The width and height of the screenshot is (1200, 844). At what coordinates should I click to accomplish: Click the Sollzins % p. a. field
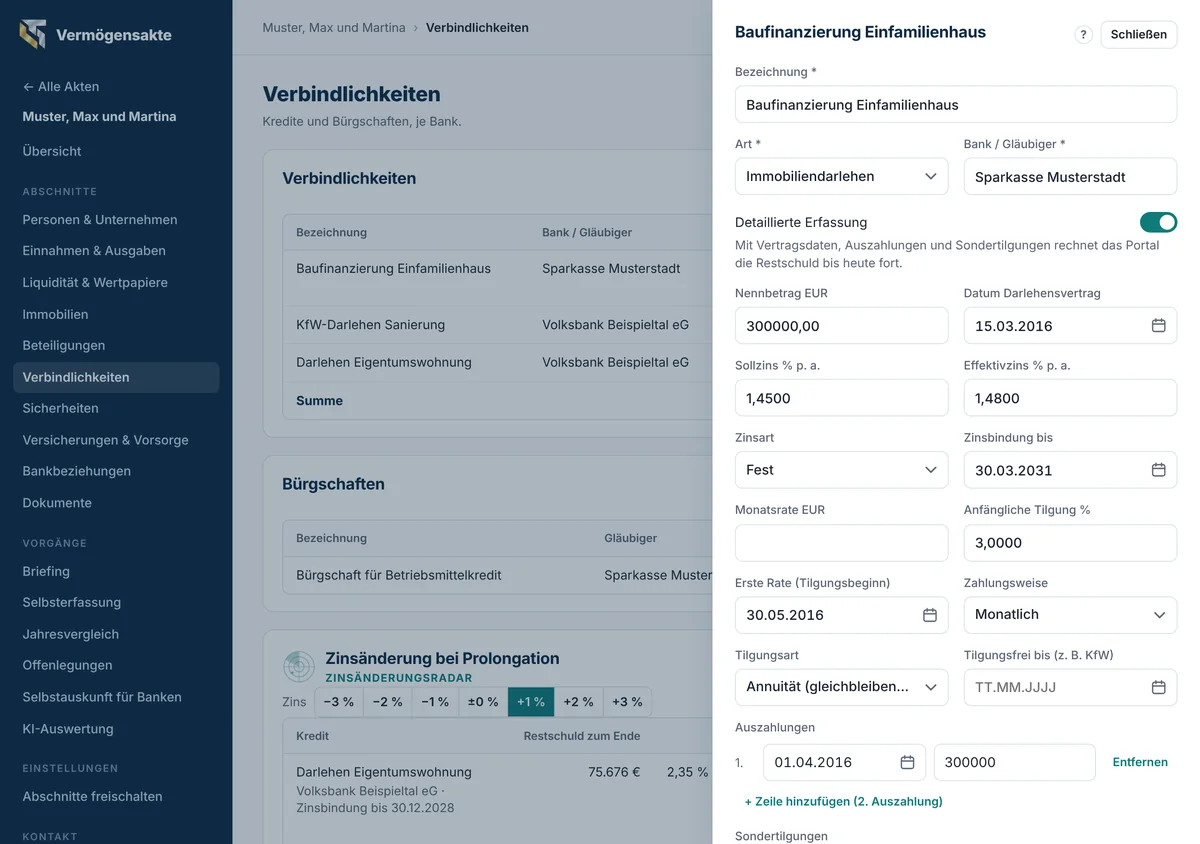point(841,398)
